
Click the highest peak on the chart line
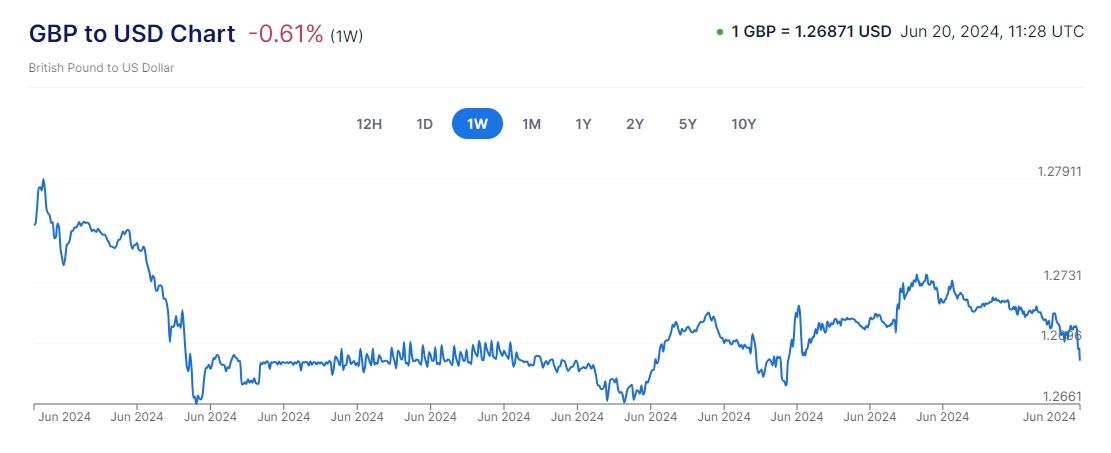[x=43, y=180]
